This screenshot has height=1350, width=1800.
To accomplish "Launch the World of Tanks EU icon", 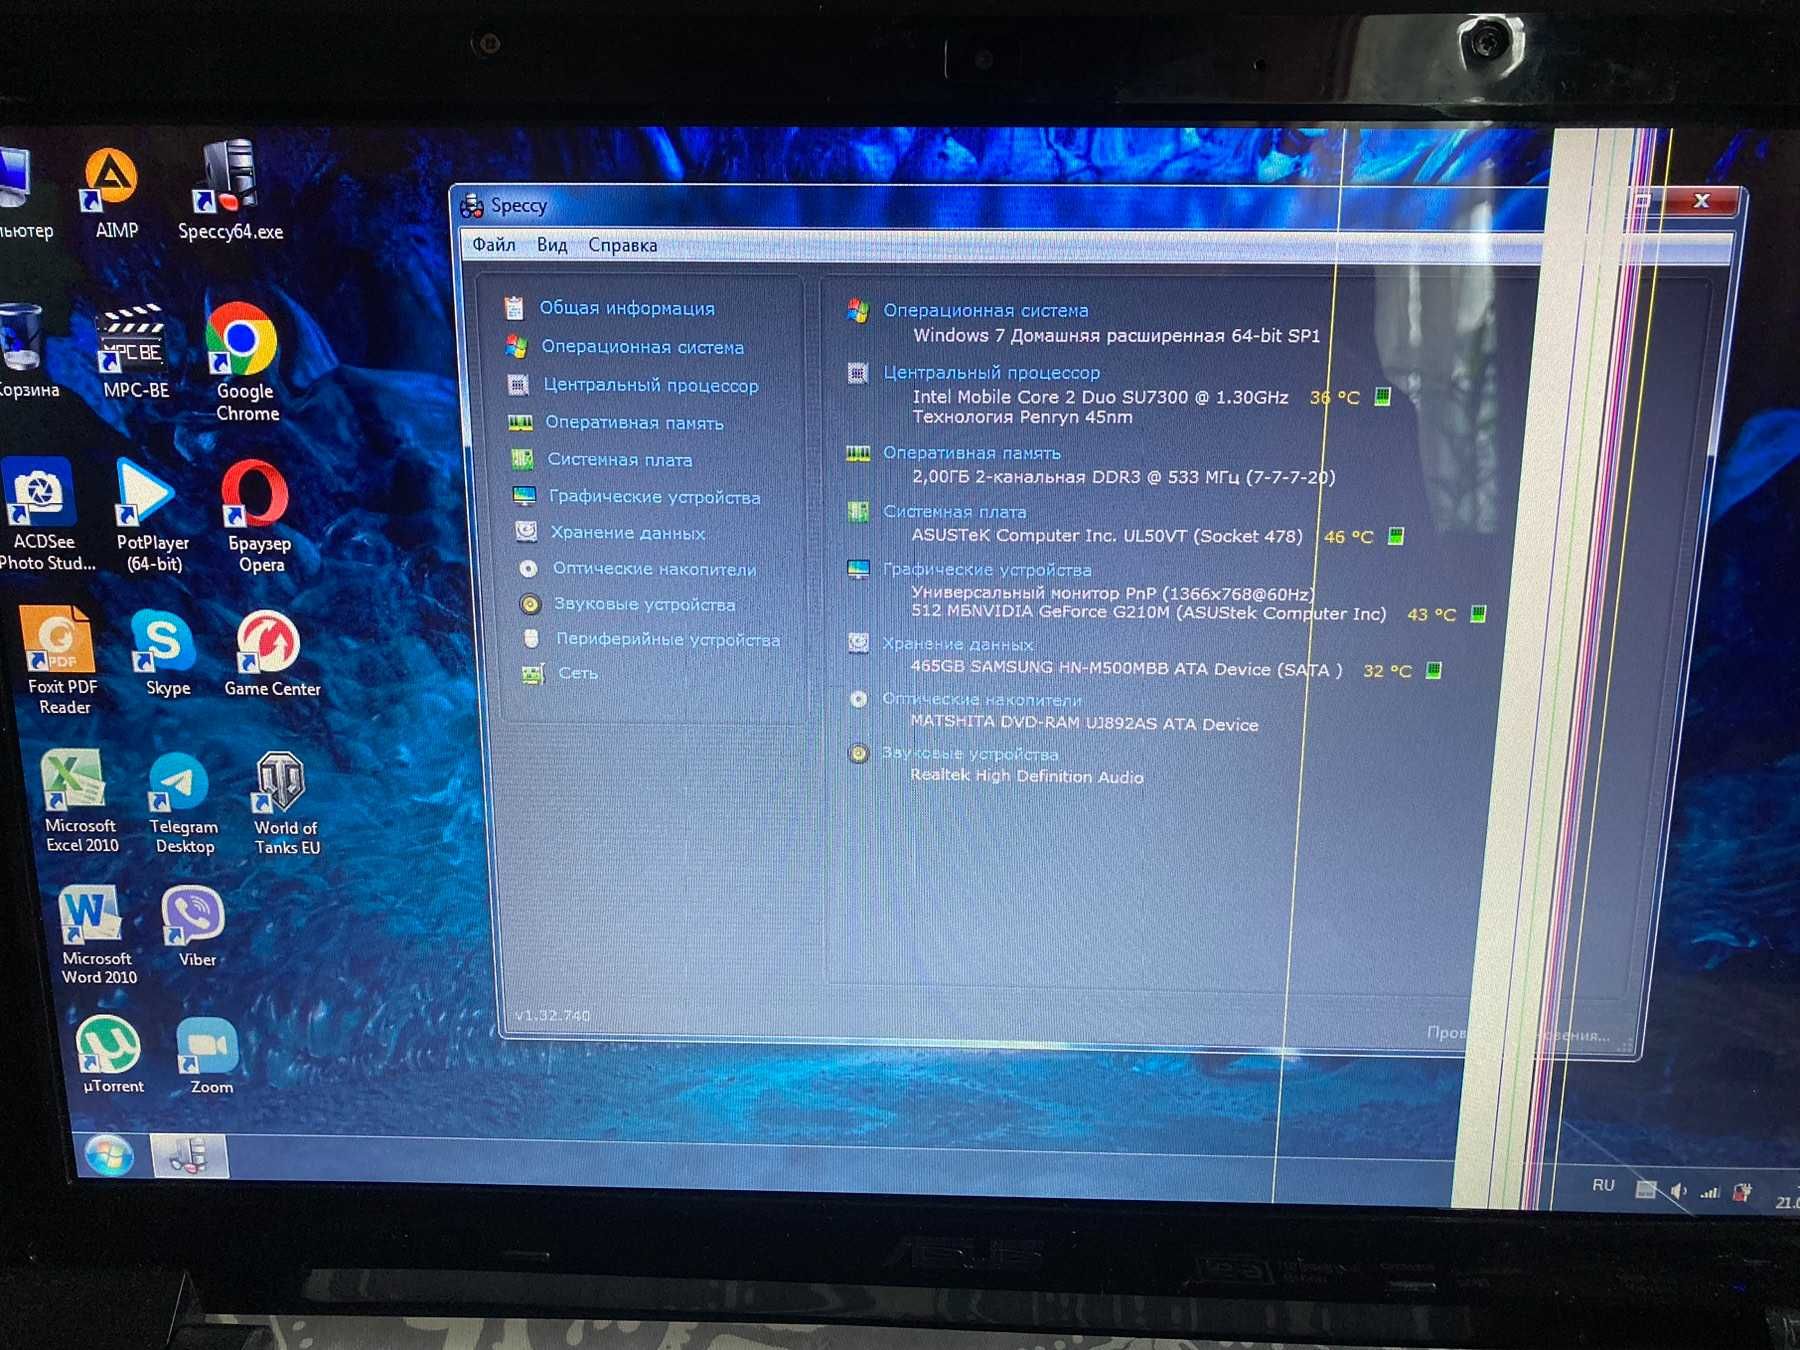I will (284, 804).
